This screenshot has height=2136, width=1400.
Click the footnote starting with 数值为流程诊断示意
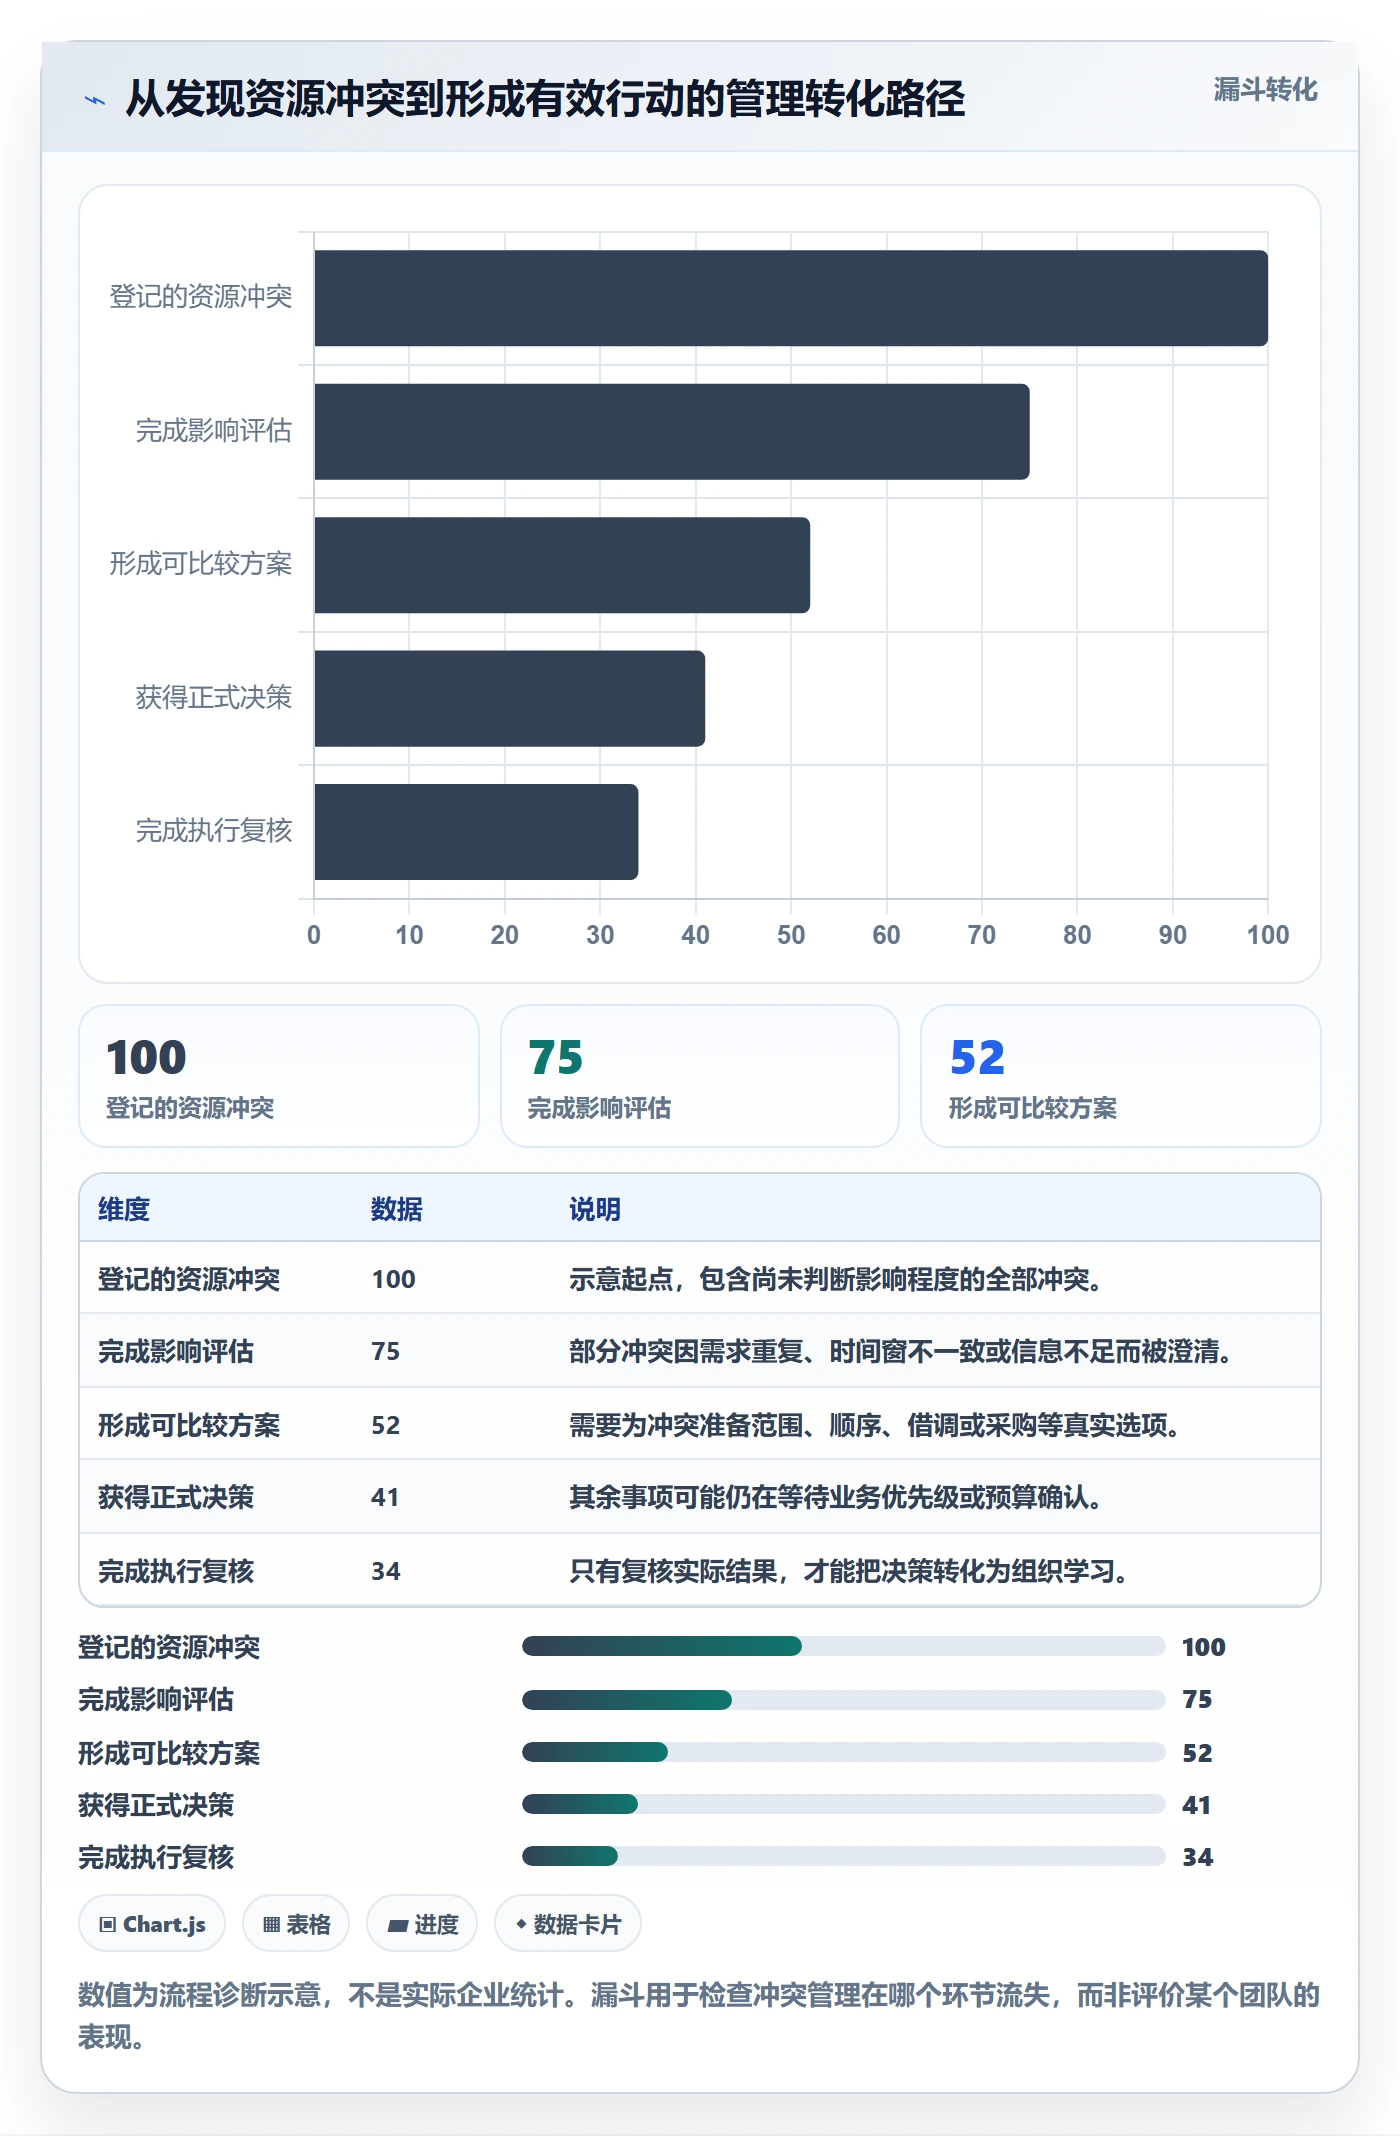coord(699,2015)
